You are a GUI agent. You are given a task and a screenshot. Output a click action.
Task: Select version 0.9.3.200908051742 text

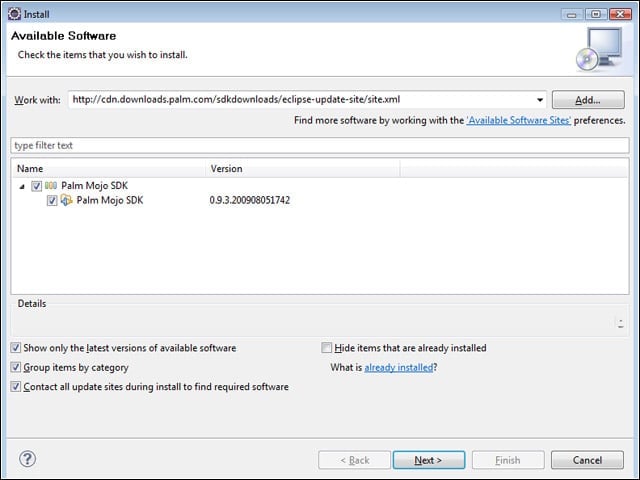coord(250,200)
